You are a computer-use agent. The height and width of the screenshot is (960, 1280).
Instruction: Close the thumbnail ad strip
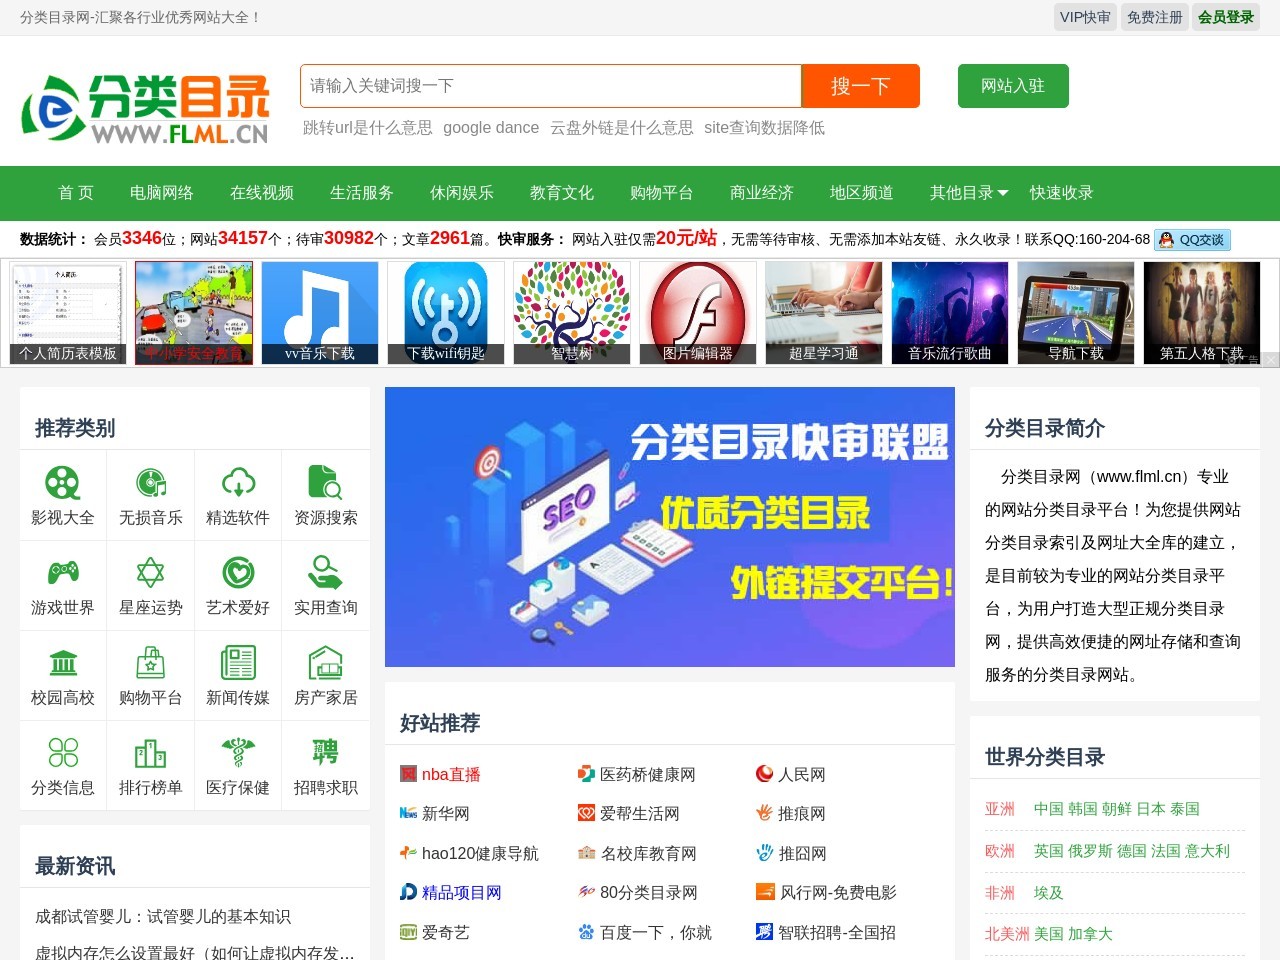click(x=1270, y=360)
